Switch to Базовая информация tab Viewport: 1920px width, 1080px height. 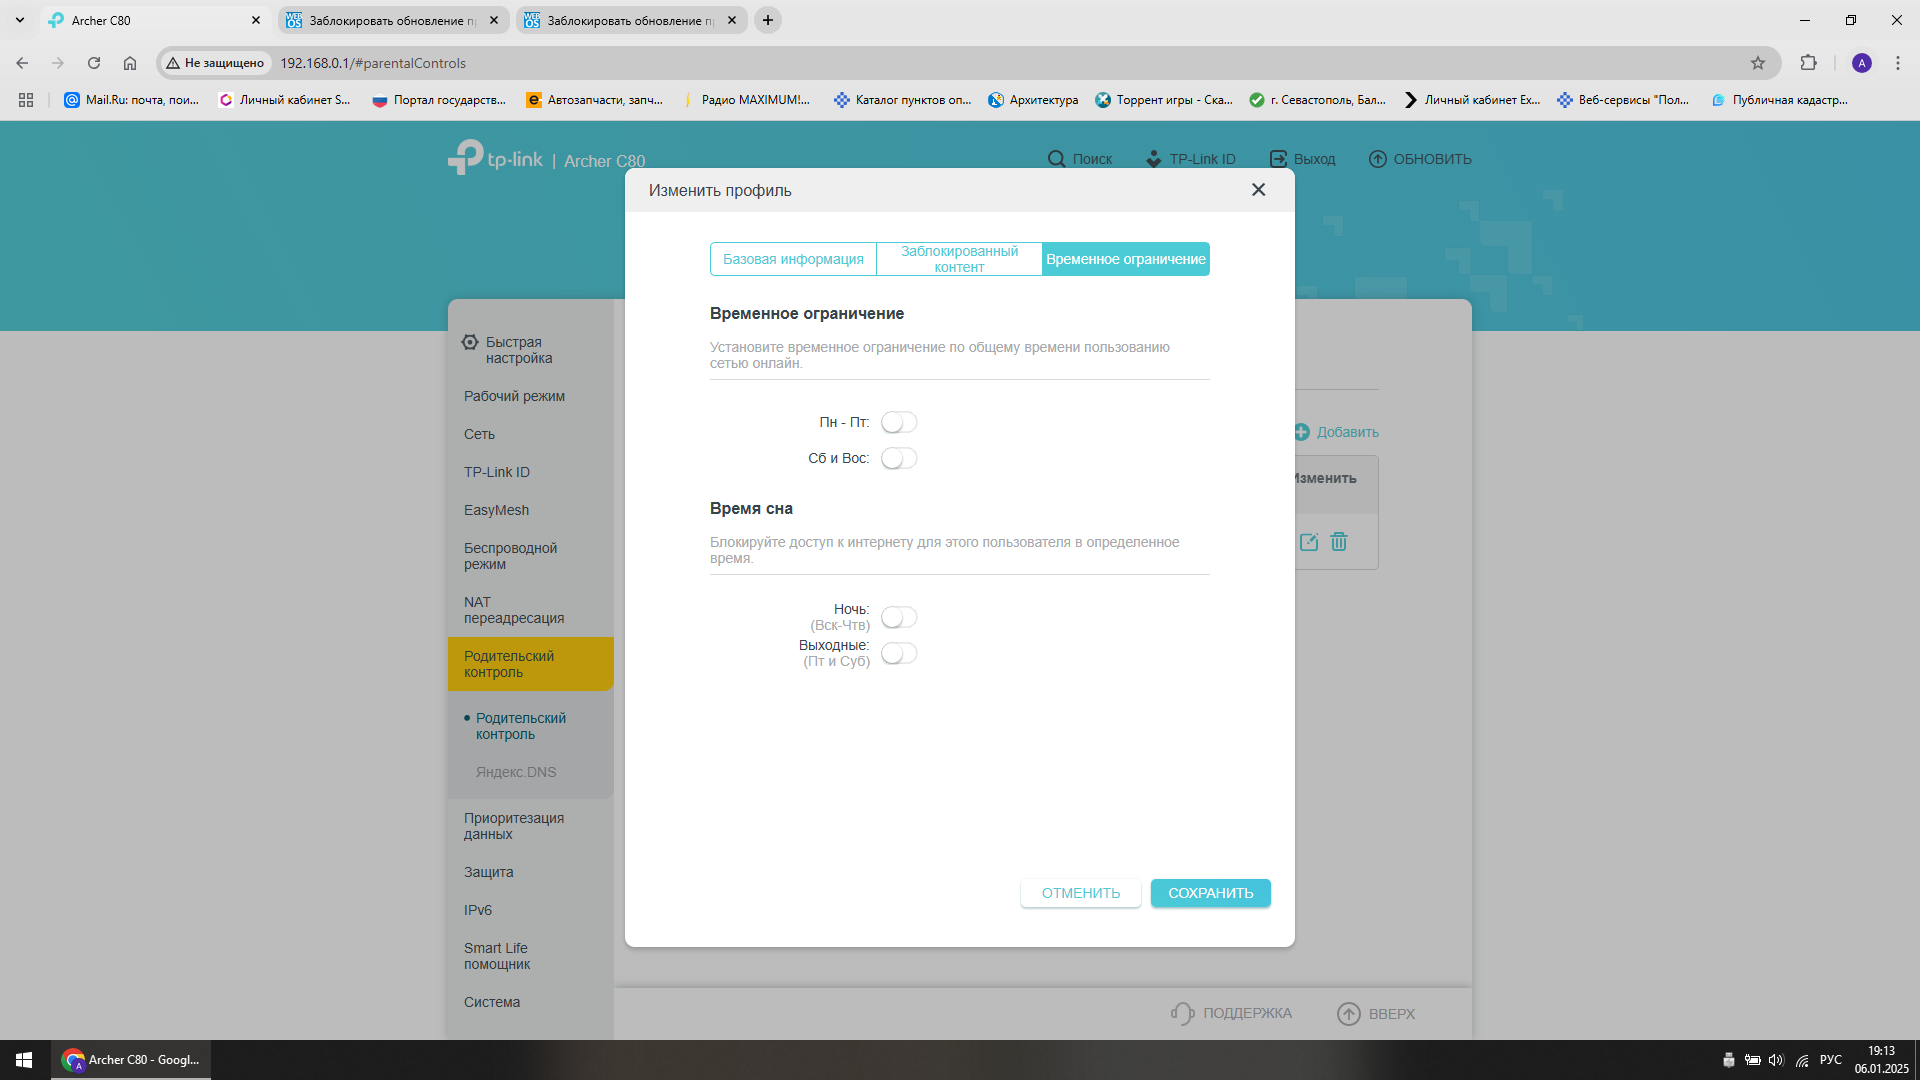(793, 259)
